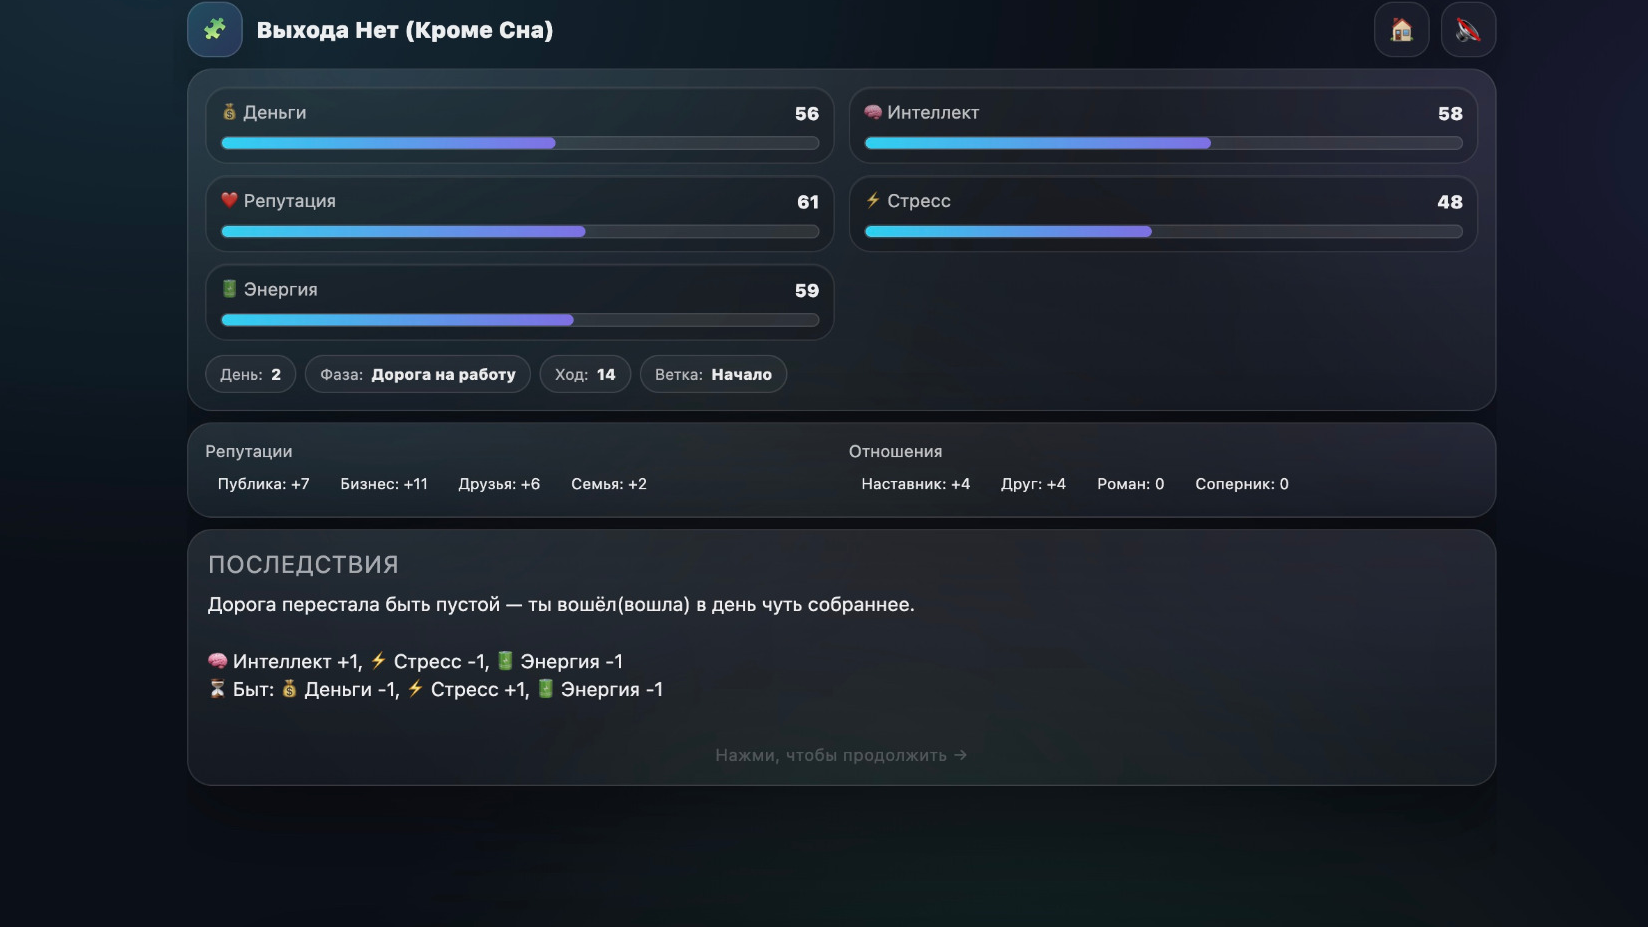Click the green puzzle game logo icon
Viewport: 1648px width, 927px height.
coord(214,29)
